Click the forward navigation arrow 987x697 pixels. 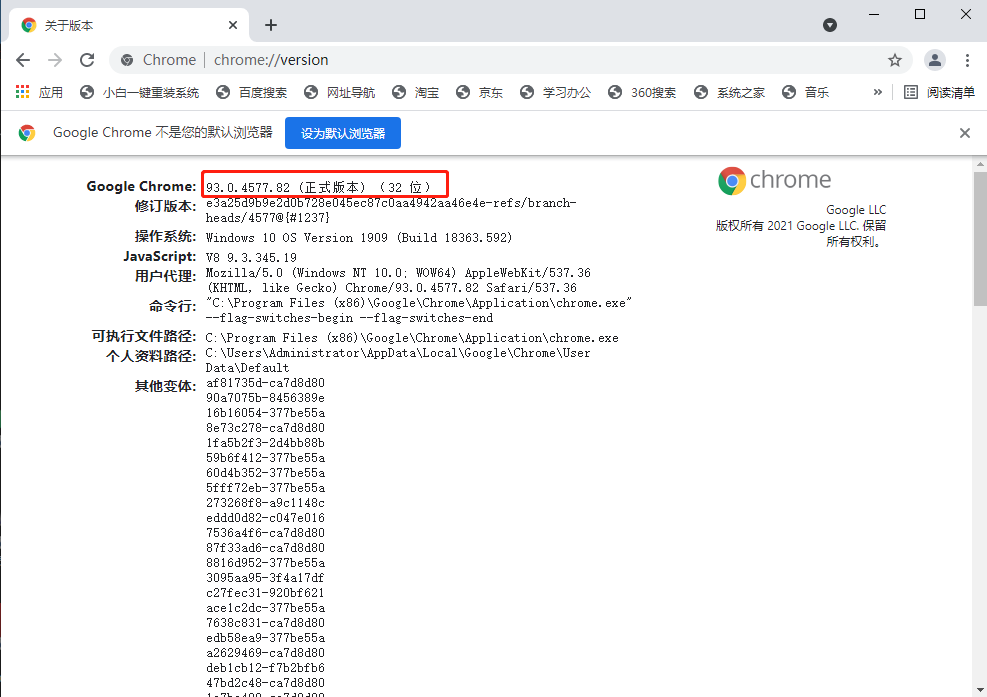(x=55, y=60)
